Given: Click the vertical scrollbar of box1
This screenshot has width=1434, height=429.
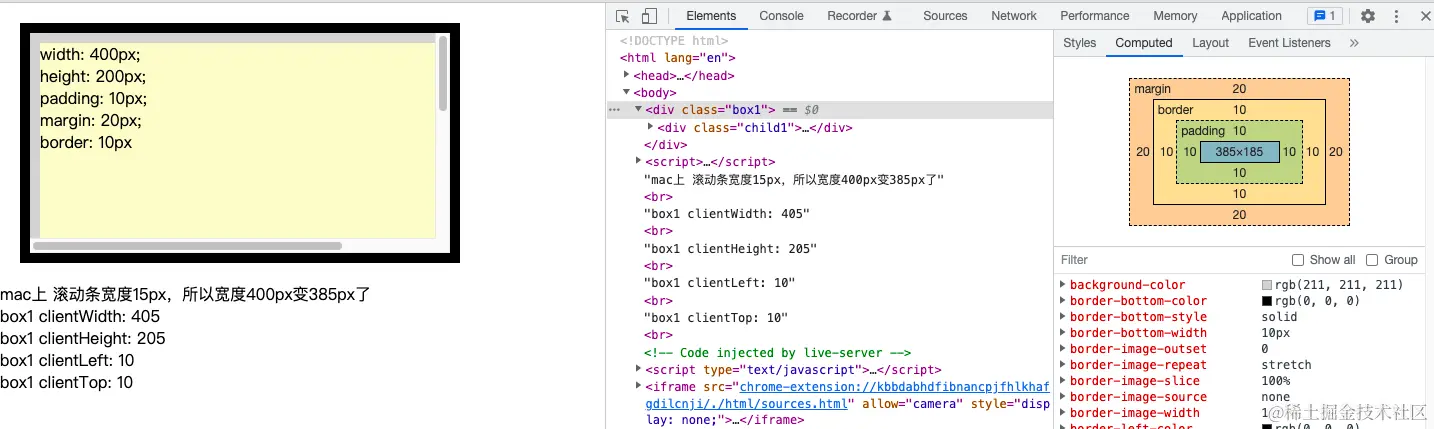Looking at the screenshot, I should (443, 75).
